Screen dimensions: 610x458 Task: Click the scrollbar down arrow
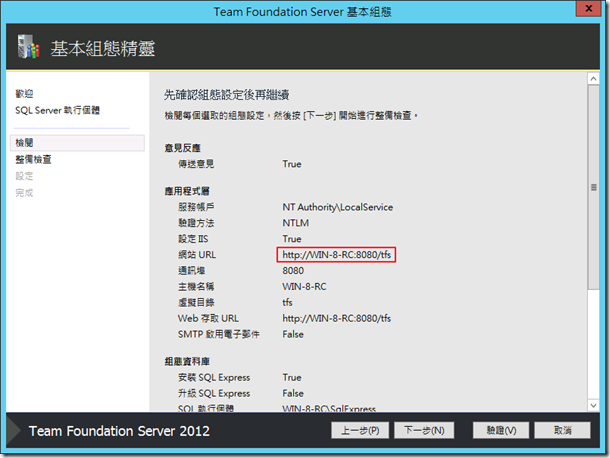(593, 405)
